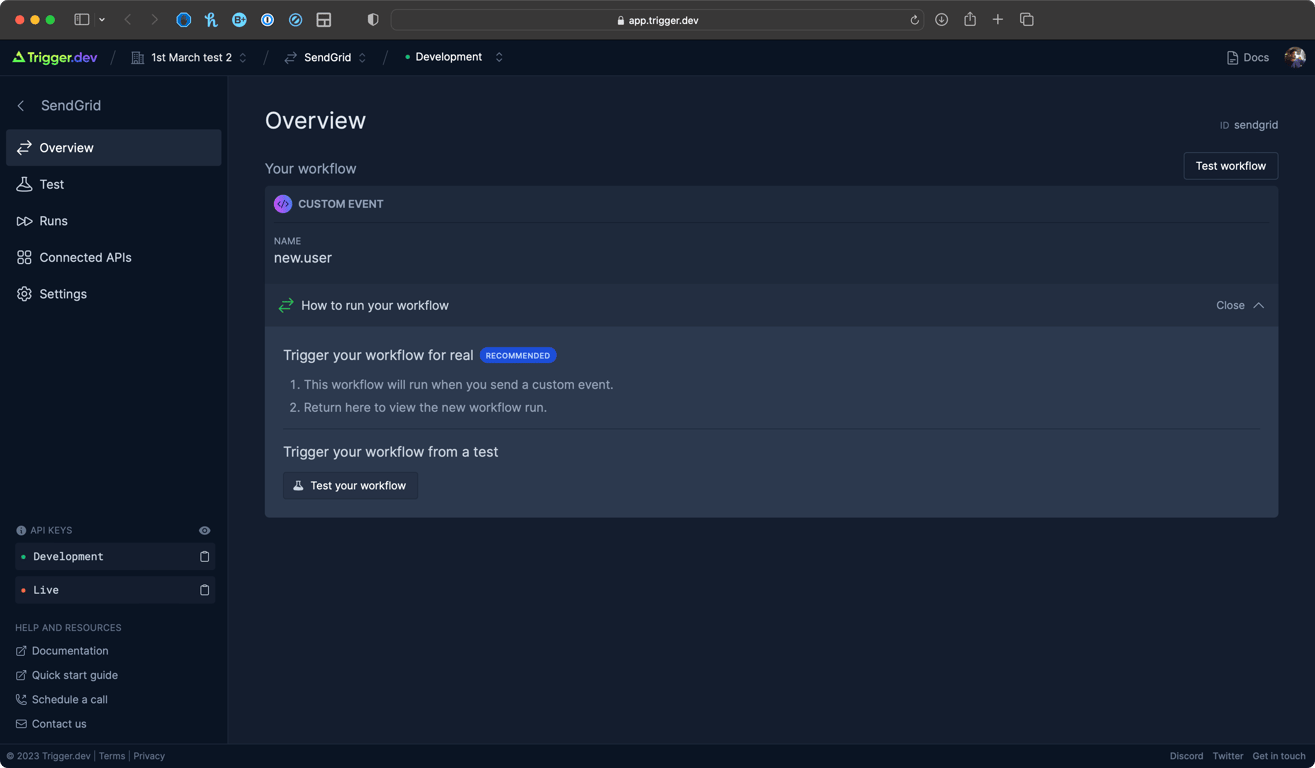1315x768 pixels.
Task: Open the Twitter footer link
Action: coord(1228,756)
